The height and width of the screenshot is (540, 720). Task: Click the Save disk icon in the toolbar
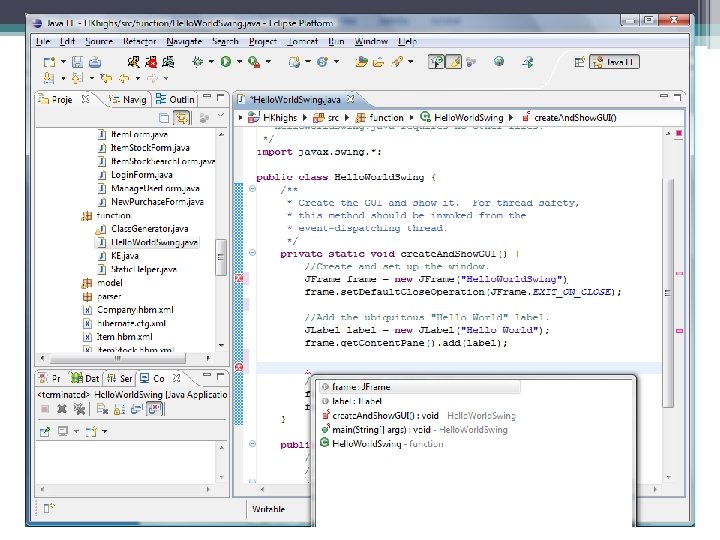pos(76,62)
